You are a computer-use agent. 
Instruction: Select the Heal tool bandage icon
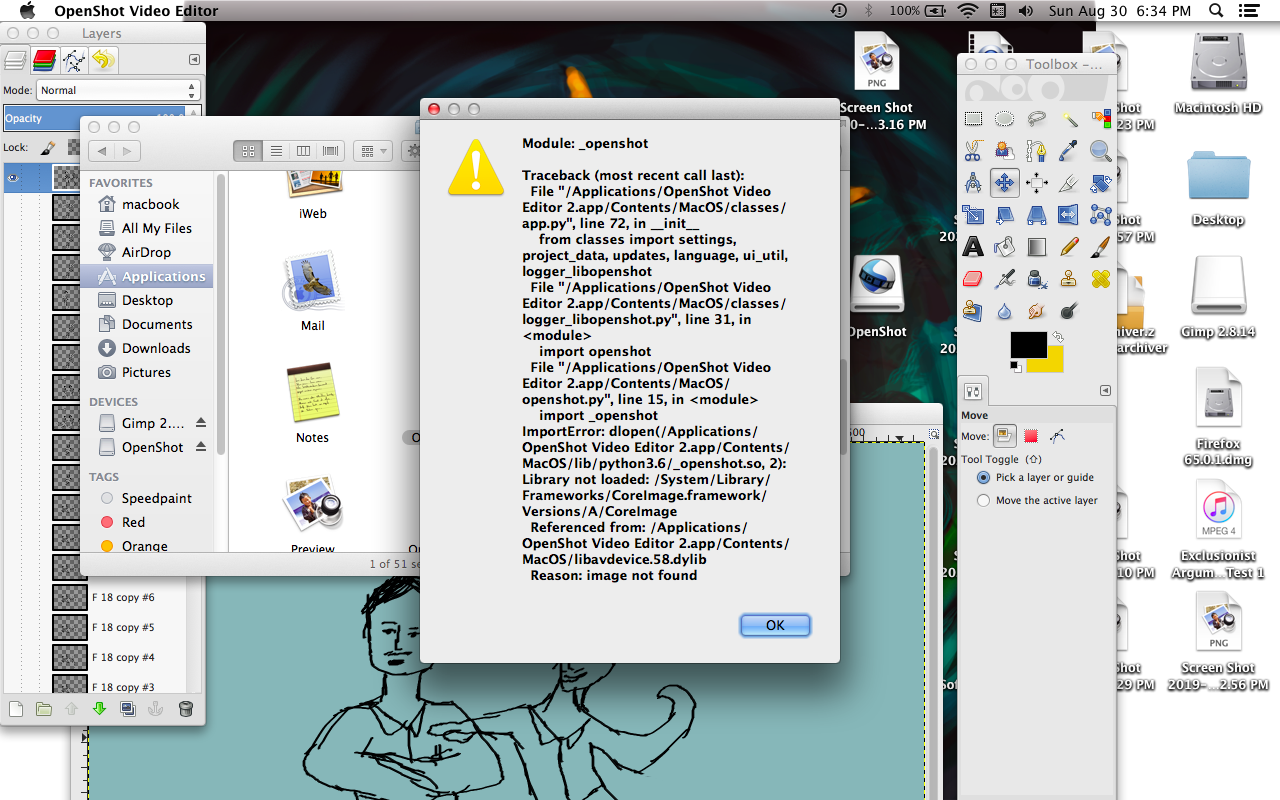(1101, 278)
